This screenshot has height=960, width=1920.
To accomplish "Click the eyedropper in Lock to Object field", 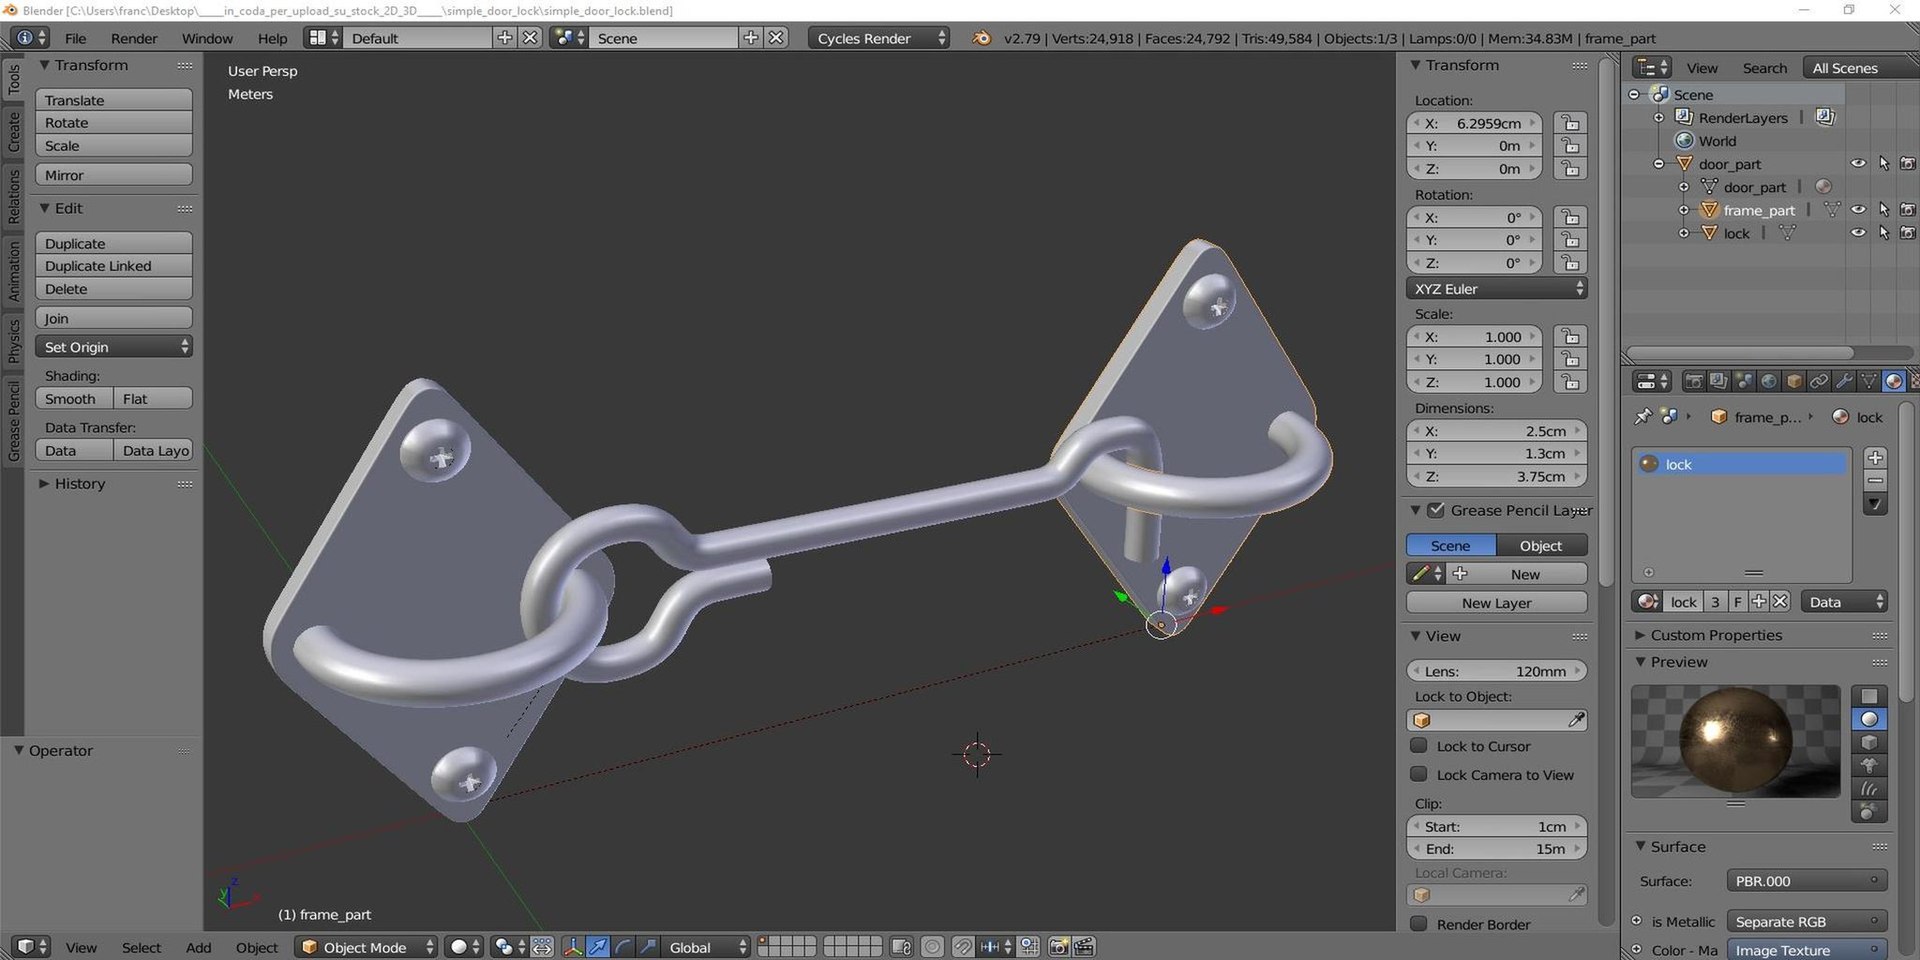I will pyautogui.click(x=1576, y=720).
